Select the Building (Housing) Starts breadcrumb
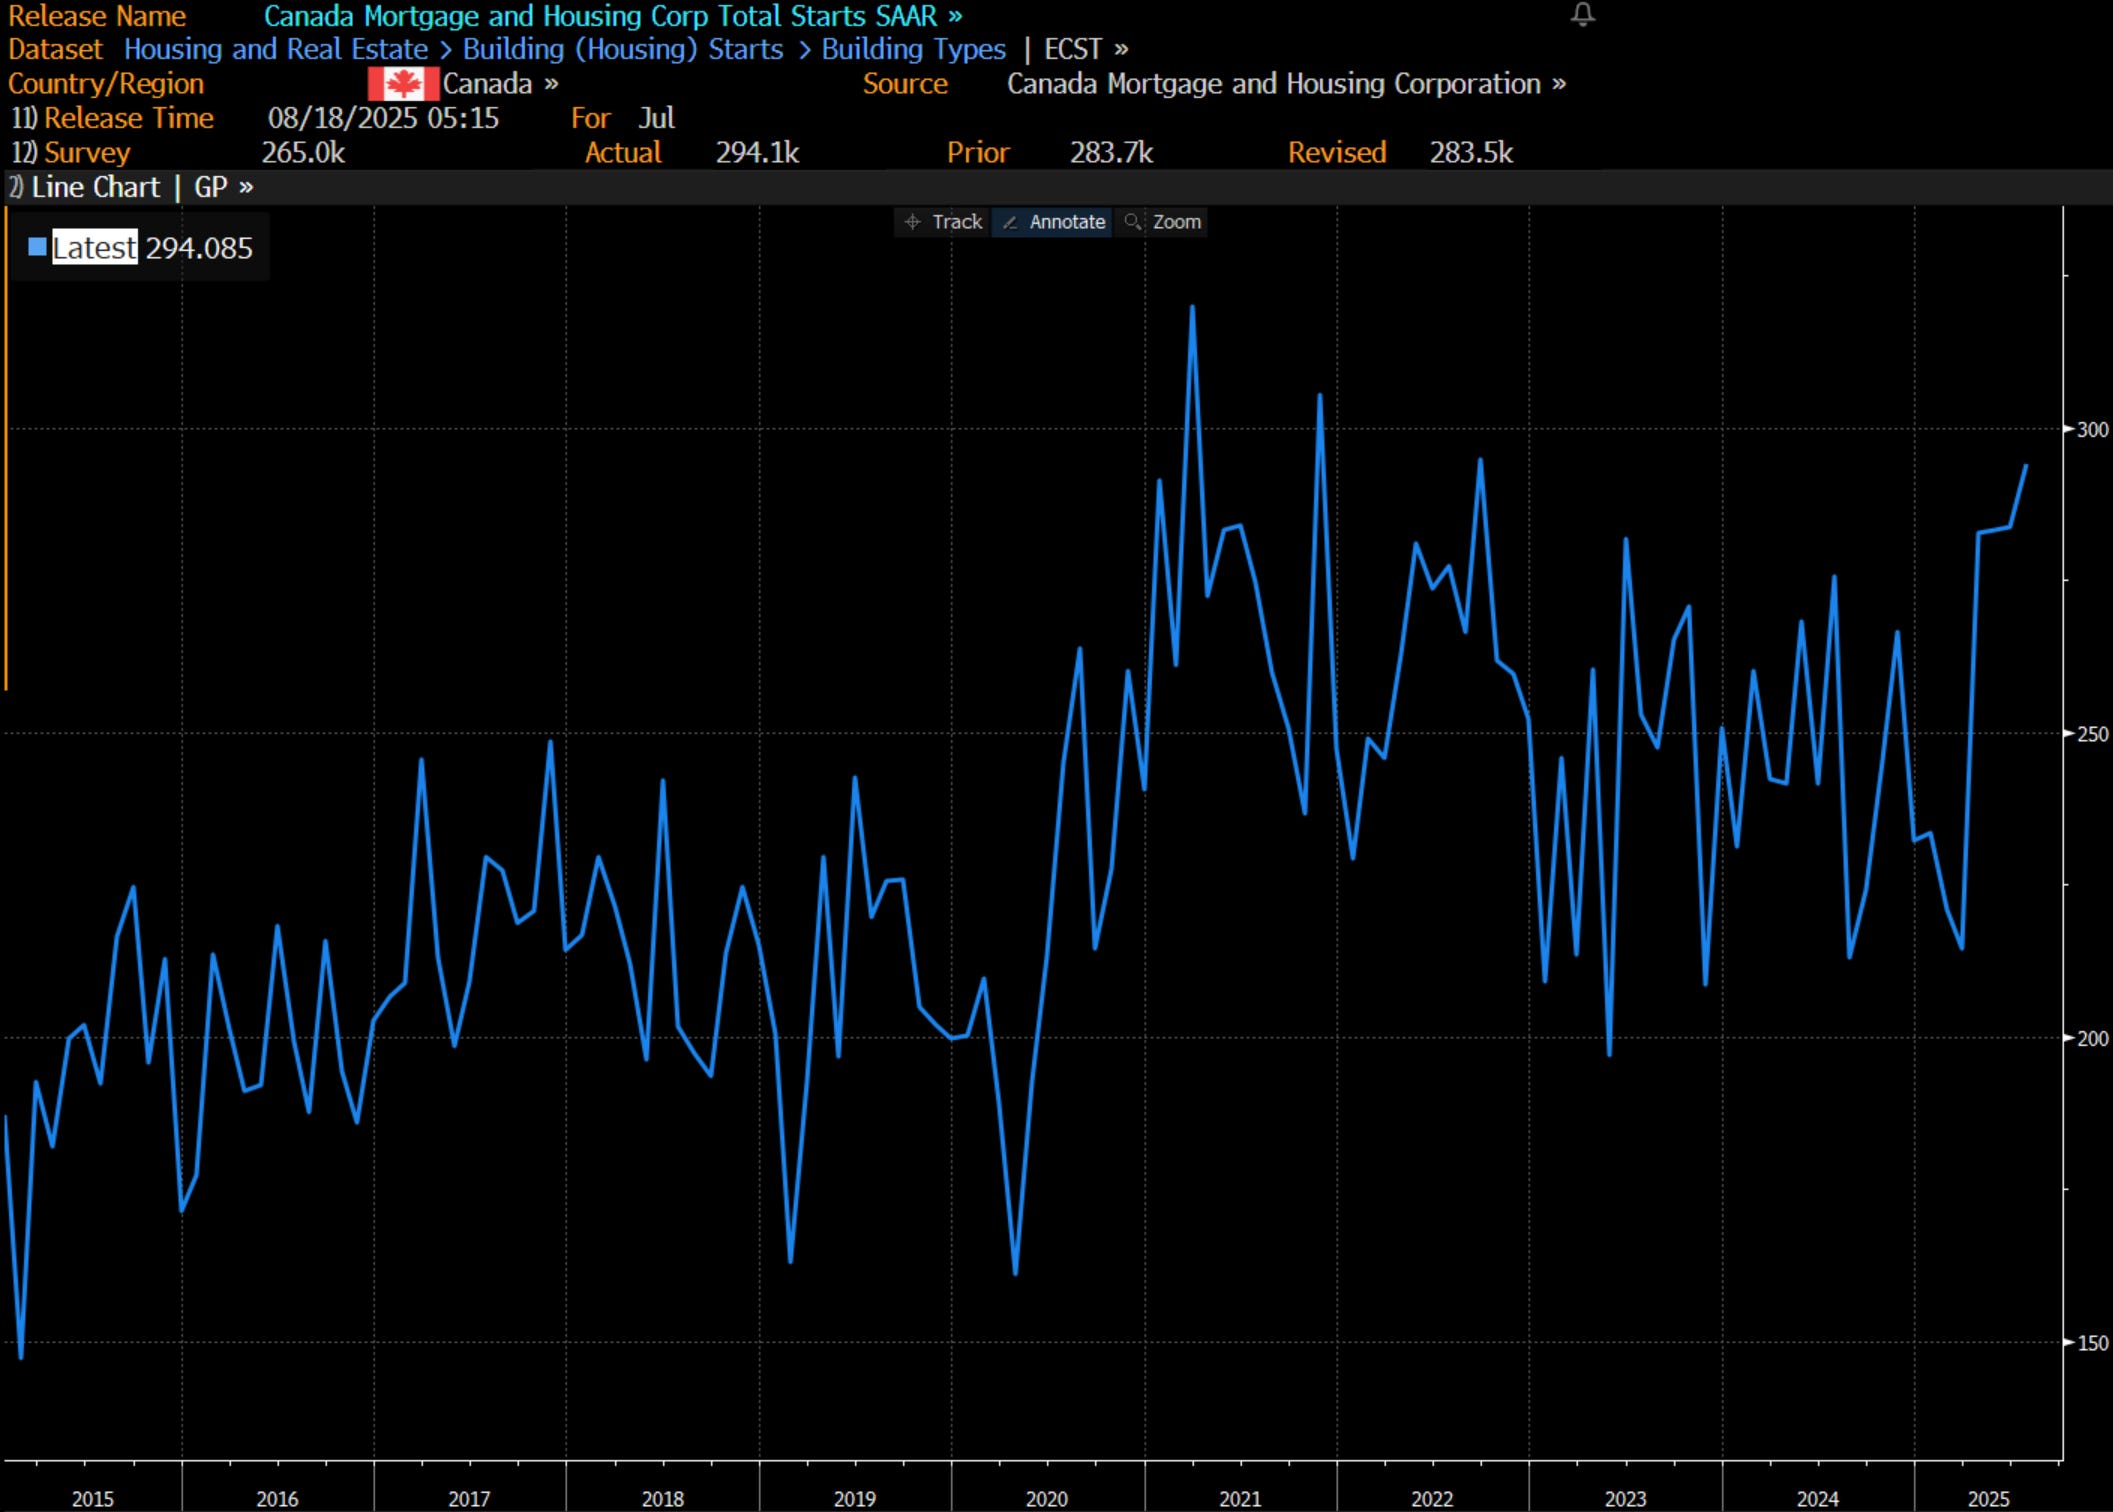 pos(622,49)
